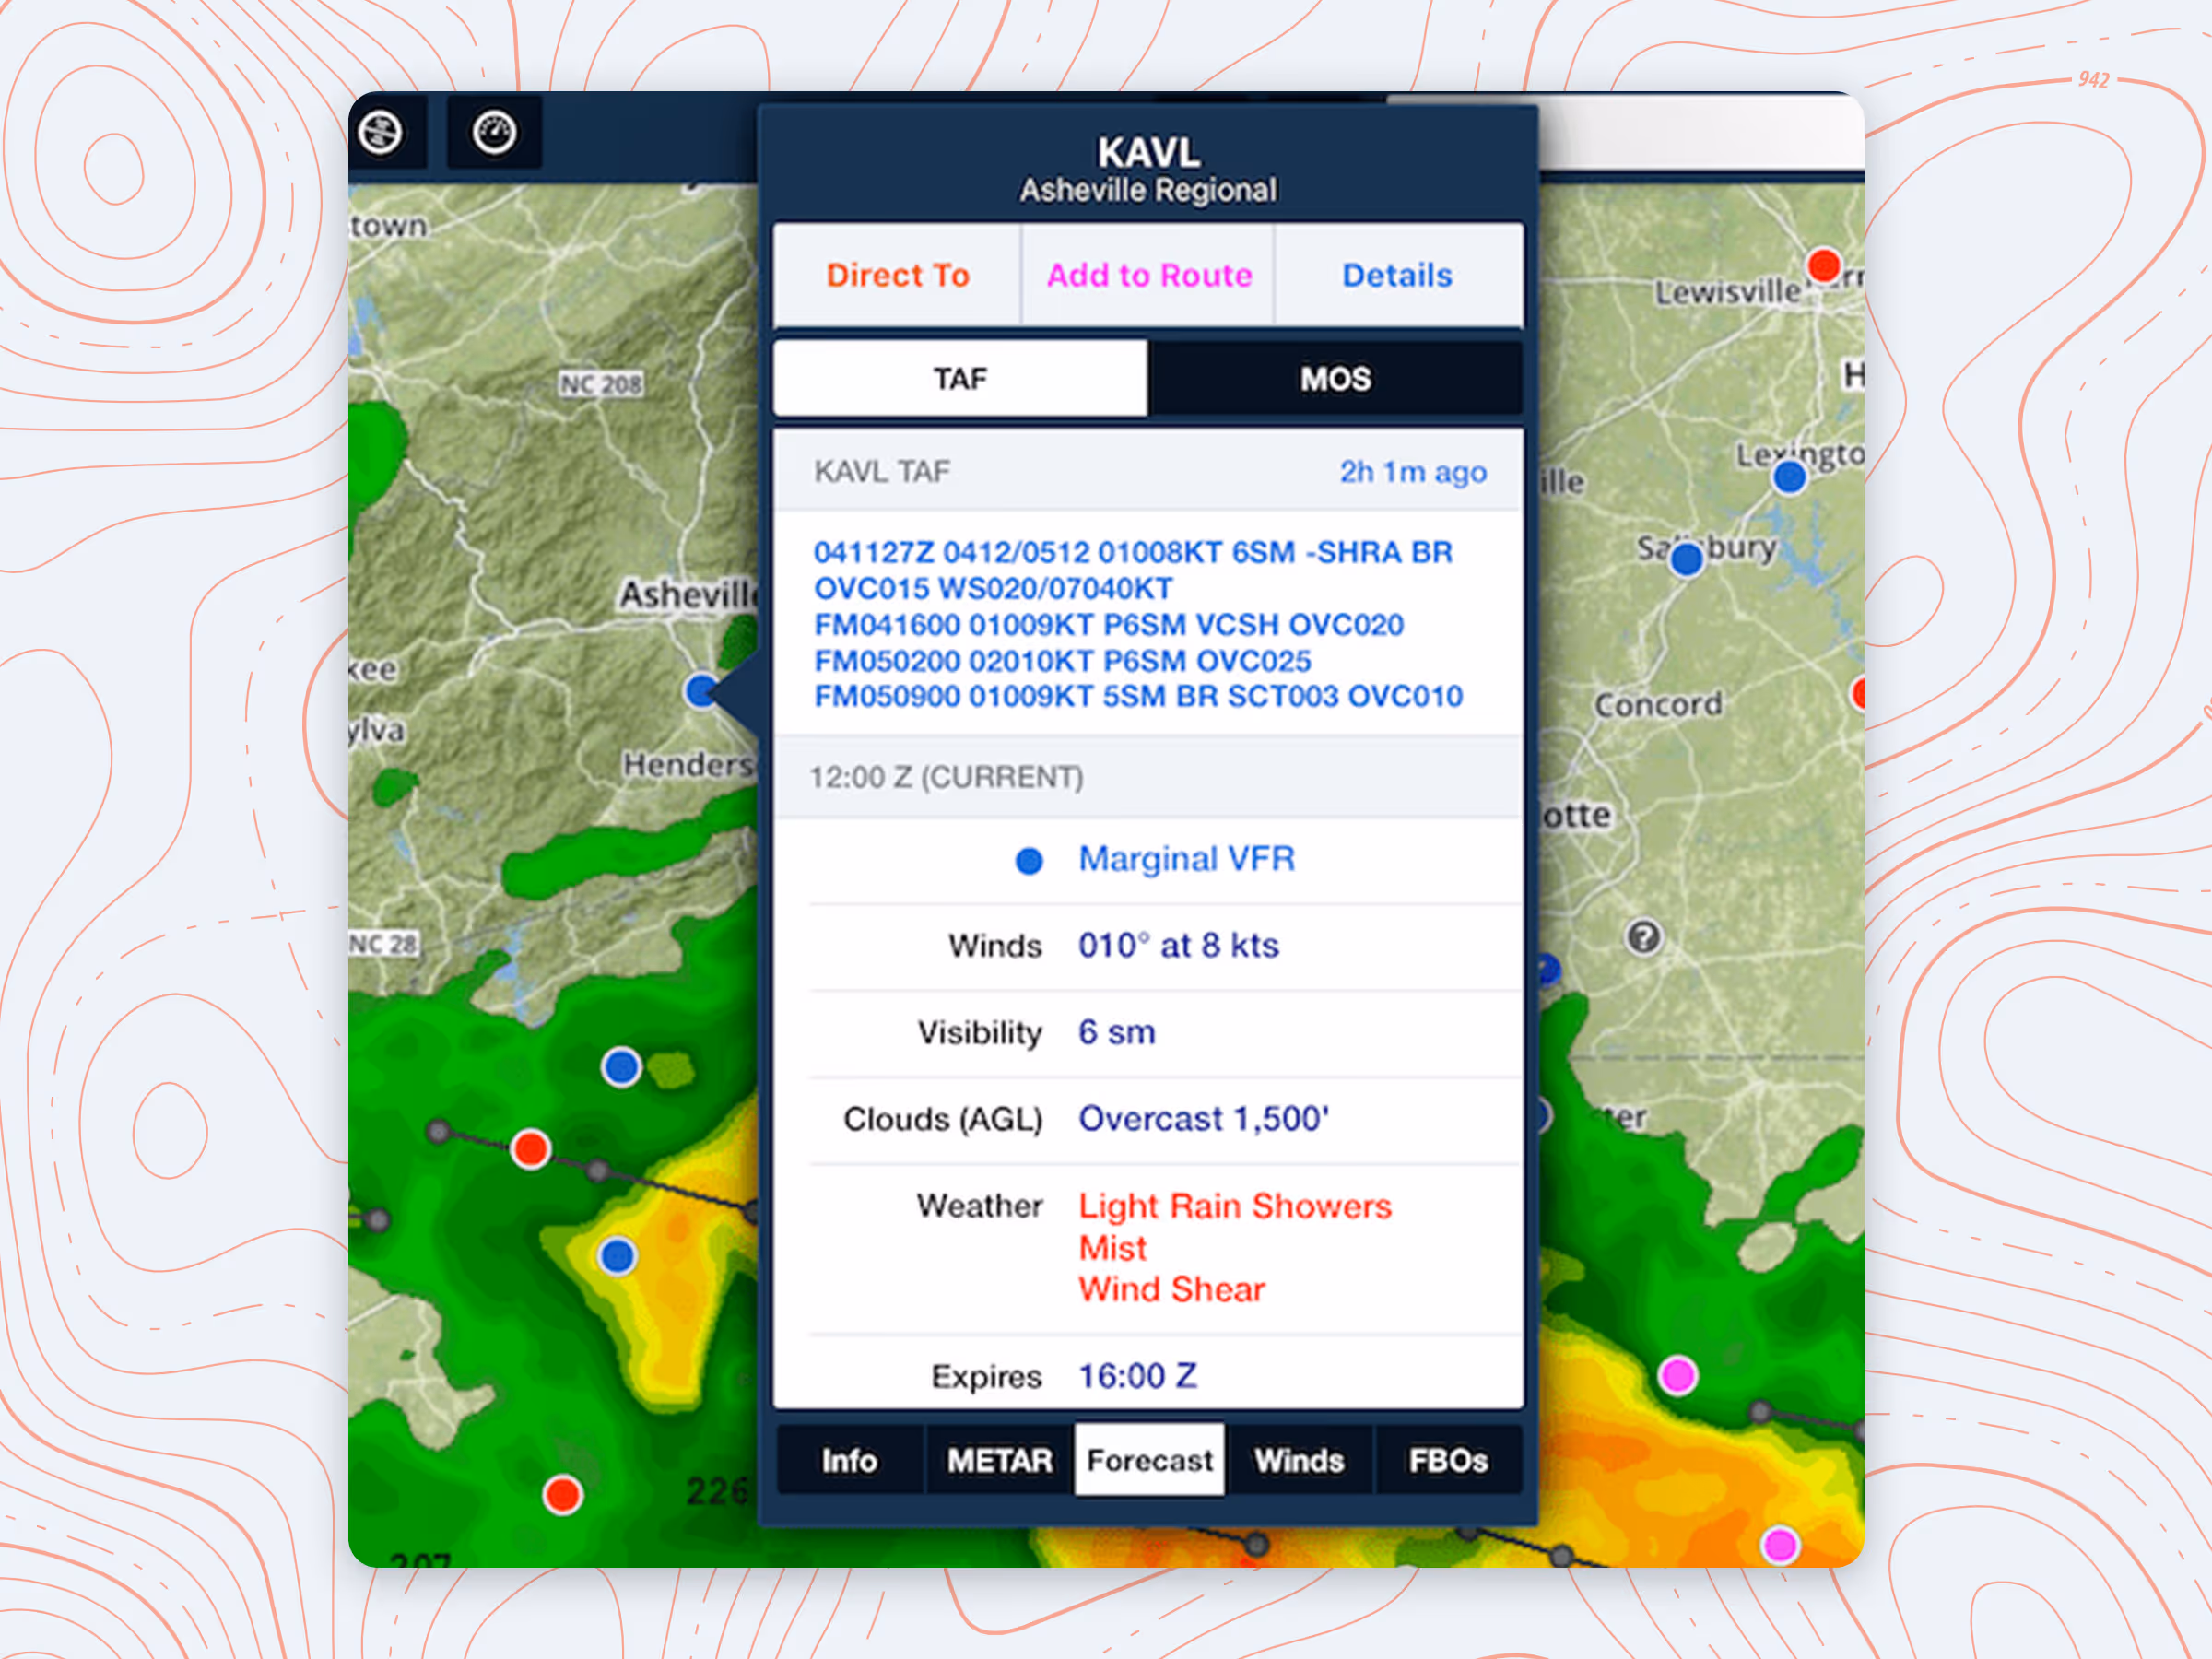Choose Add to Route
2212x1659 pixels.
pyautogui.click(x=1148, y=275)
